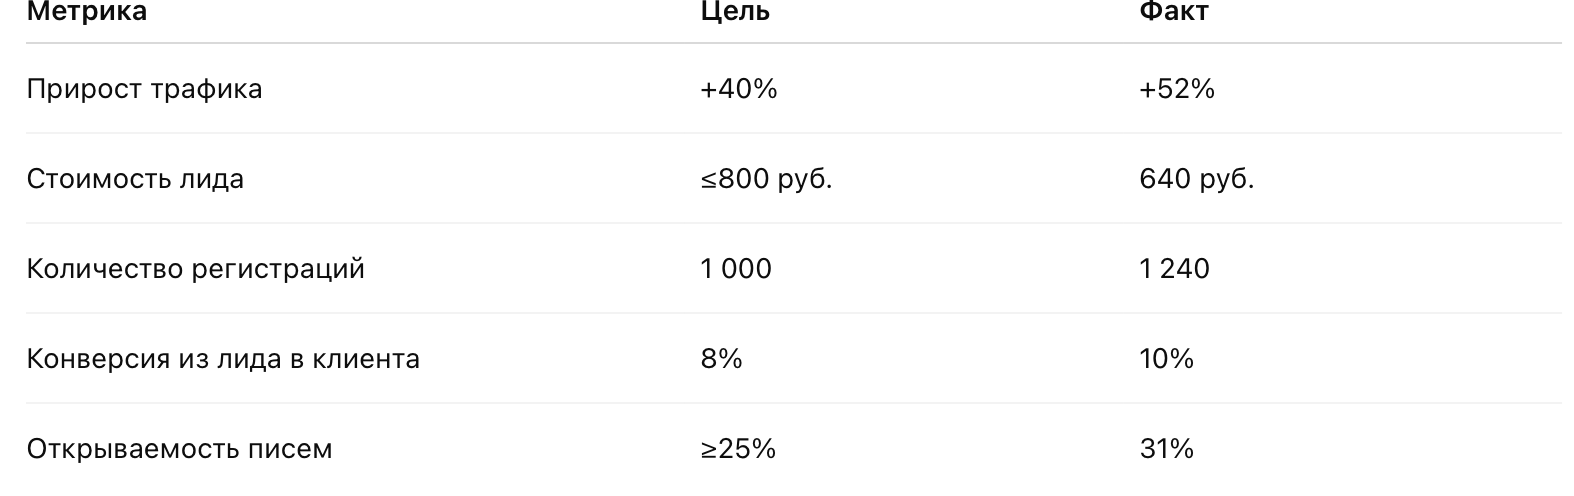Click the word трафика in first row

[x=206, y=89]
